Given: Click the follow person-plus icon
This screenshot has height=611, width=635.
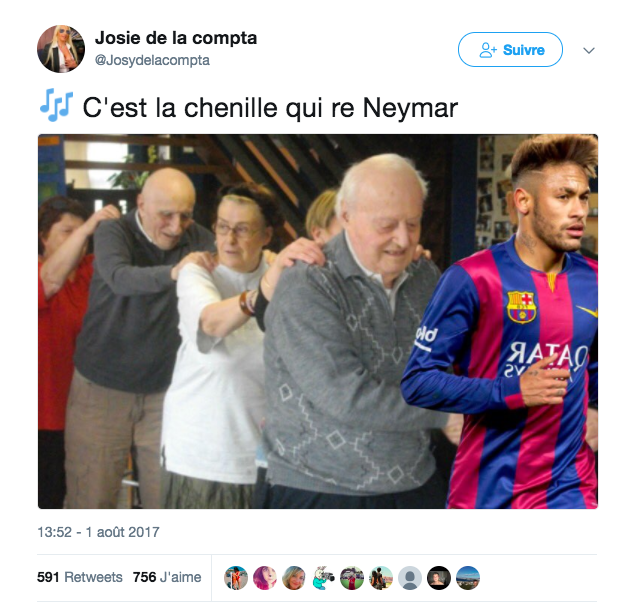Looking at the screenshot, I should (x=488, y=50).
